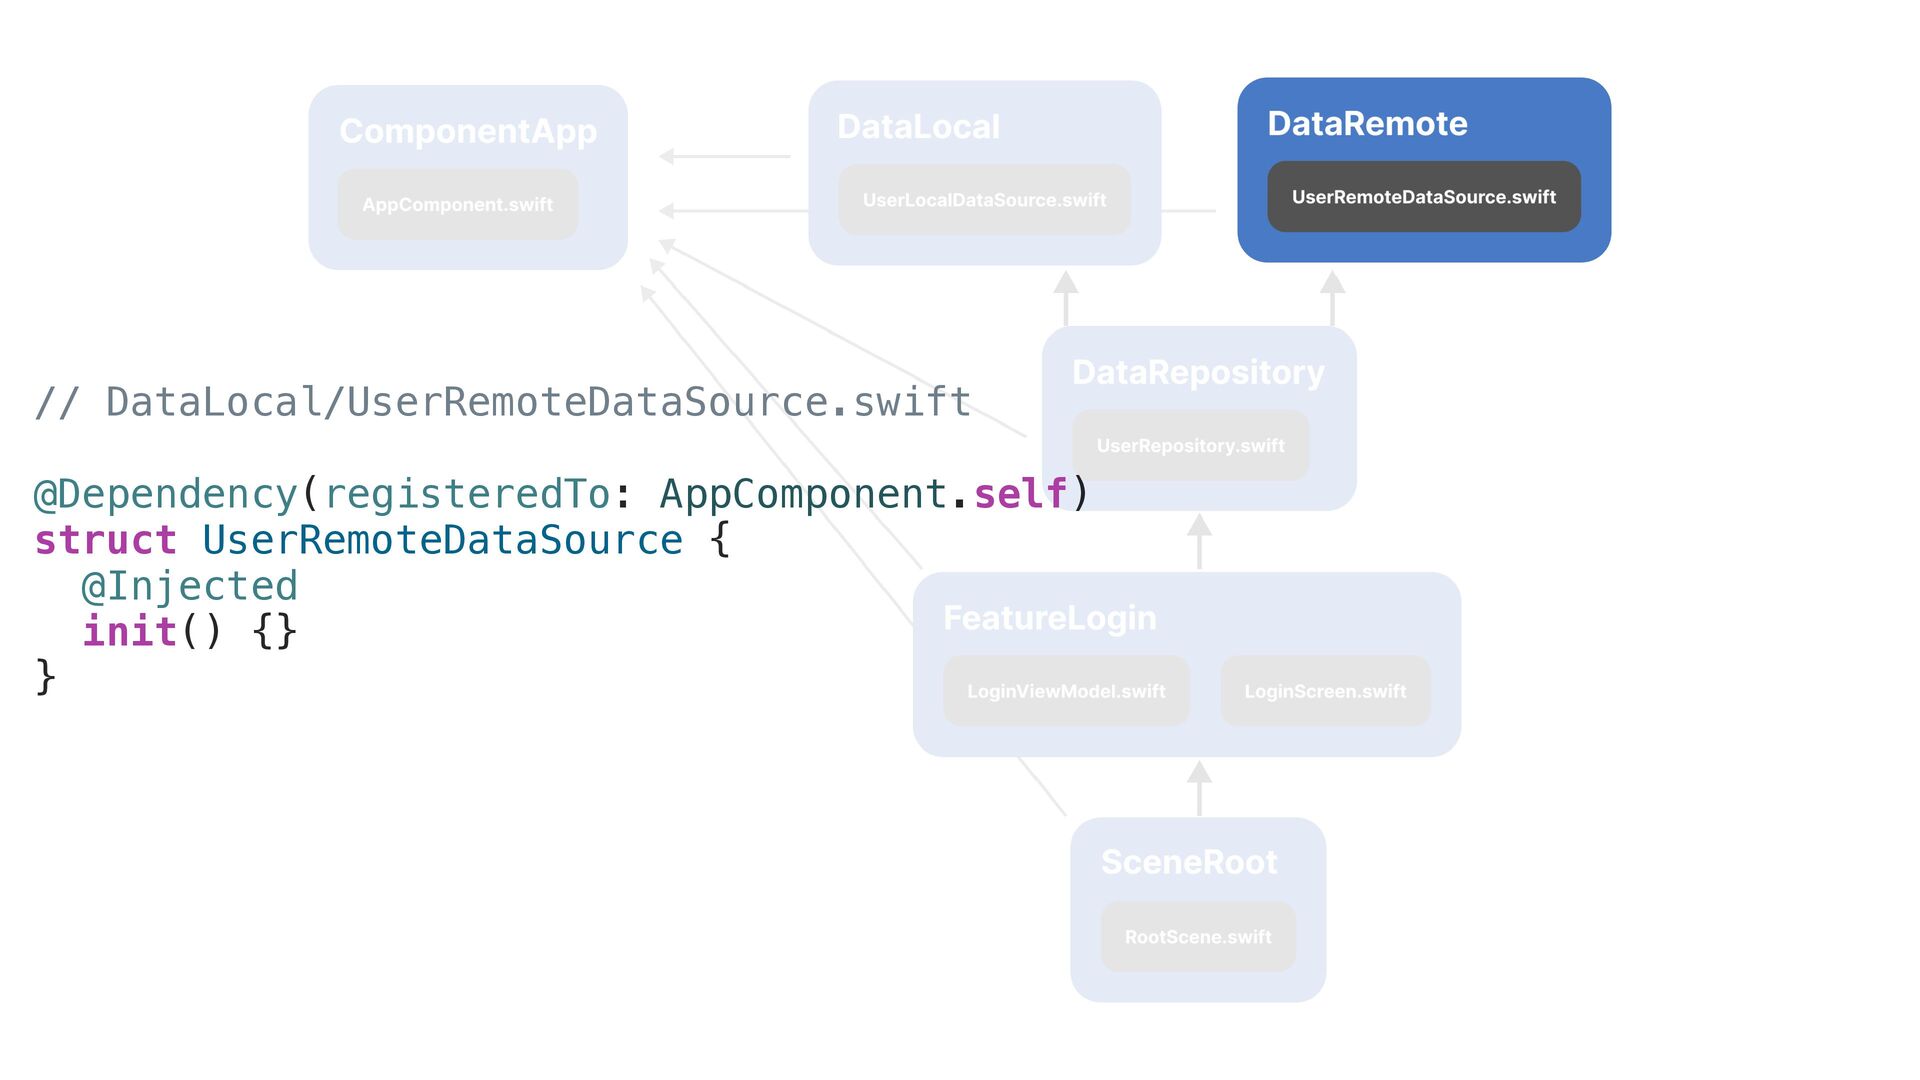Click the init keyword in code
The width and height of the screenshot is (1920, 1080).
click(x=129, y=632)
